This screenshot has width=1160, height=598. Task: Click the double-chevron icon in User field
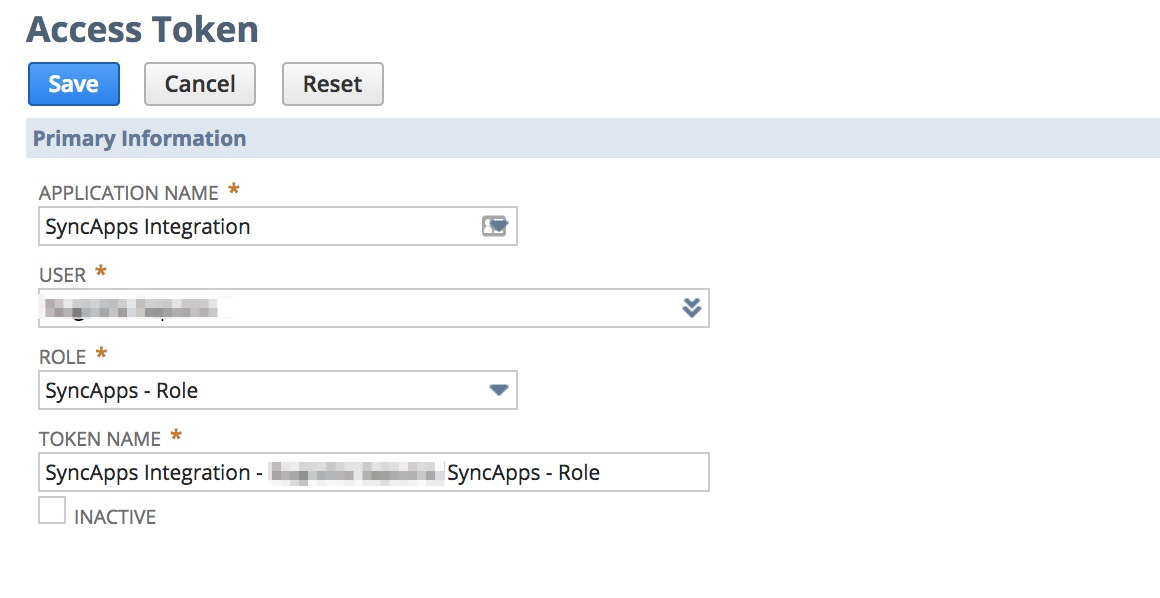click(x=692, y=308)
